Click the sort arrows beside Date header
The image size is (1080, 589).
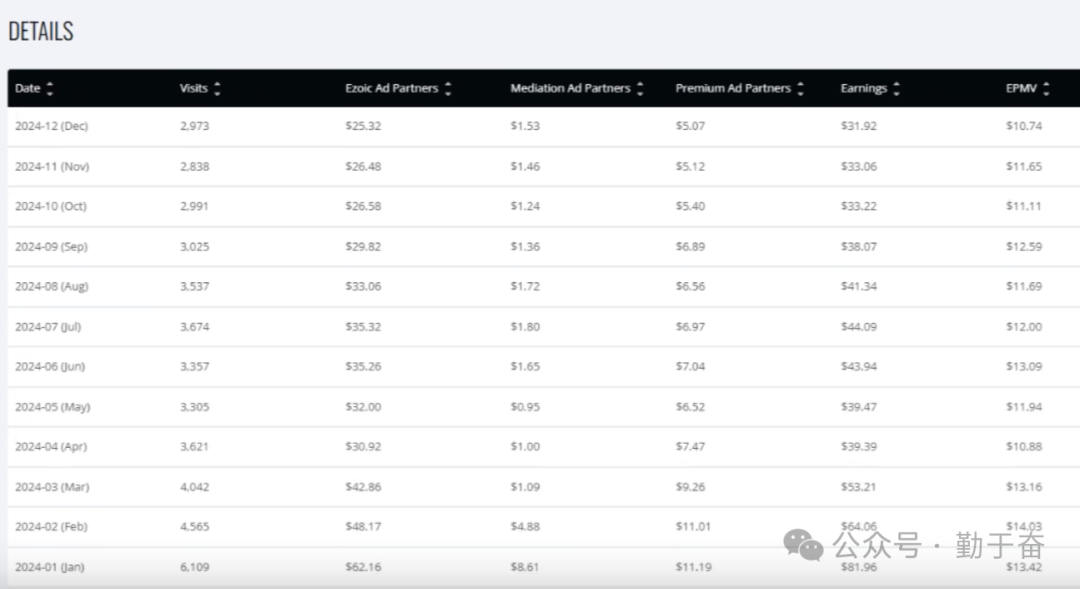pos(50,89)
